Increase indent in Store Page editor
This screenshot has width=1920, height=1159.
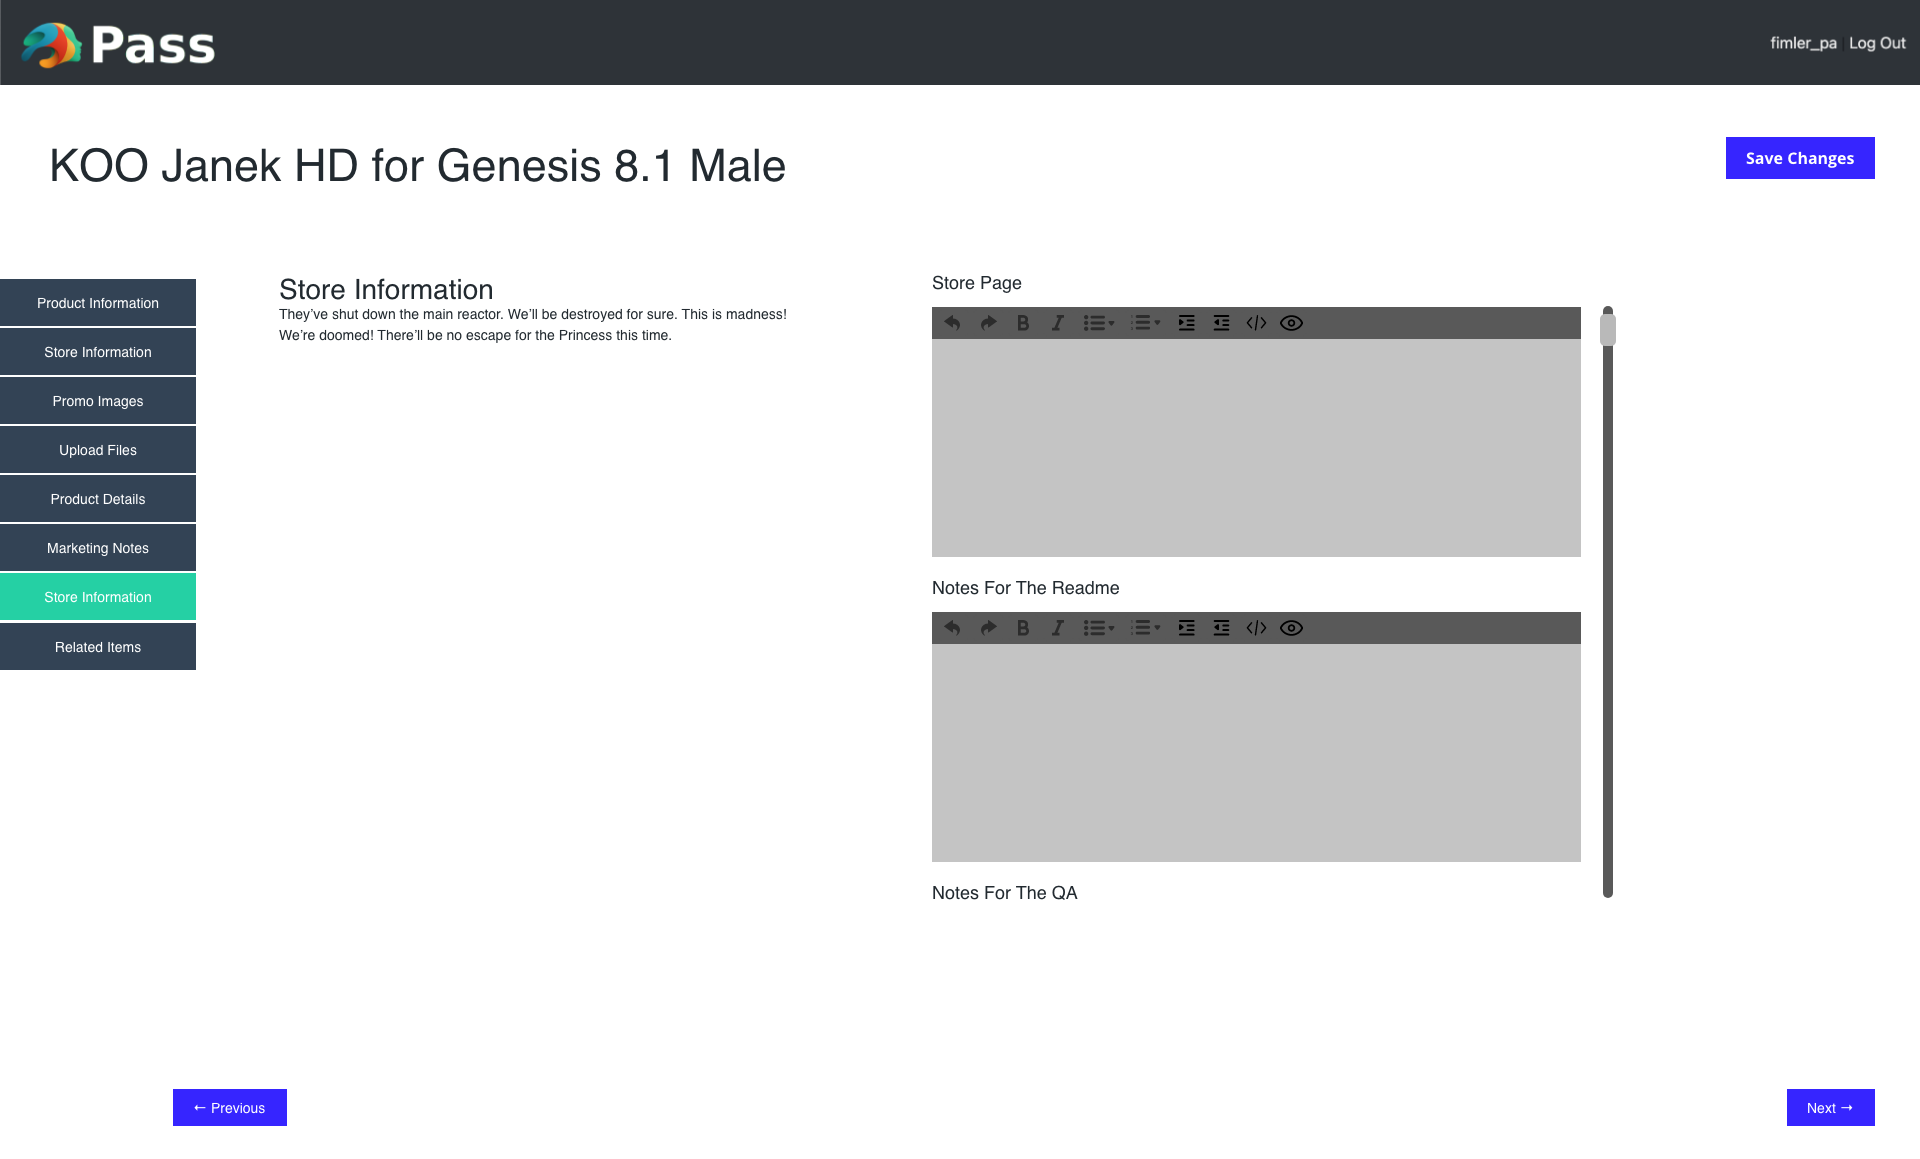coord(1187,323)
